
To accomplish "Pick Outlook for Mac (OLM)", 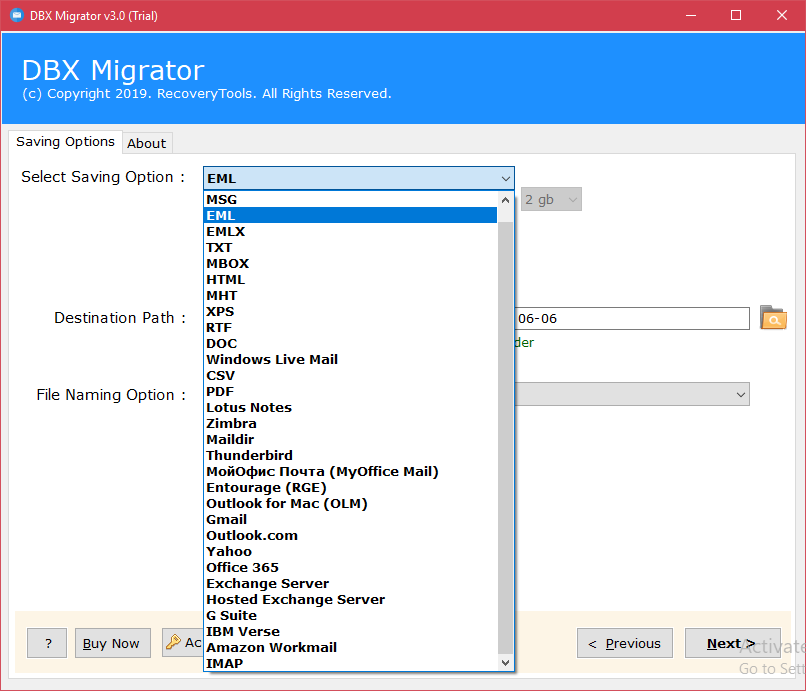I will [x=351, y=503].
